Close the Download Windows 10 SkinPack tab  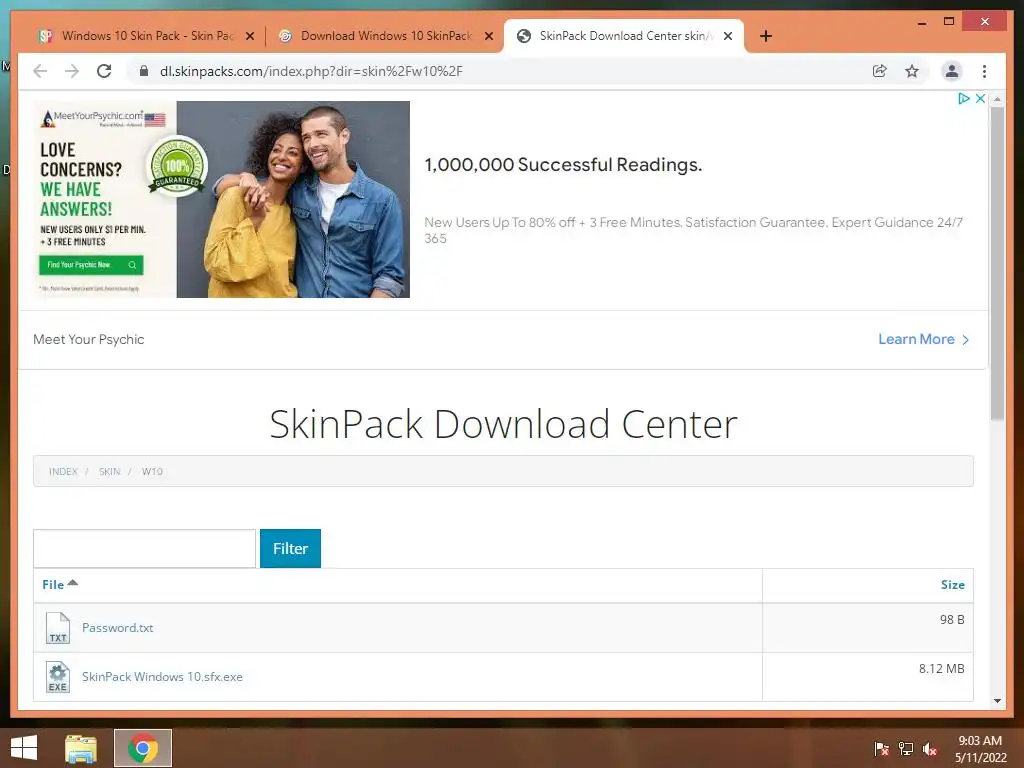(x=488, y=37)
